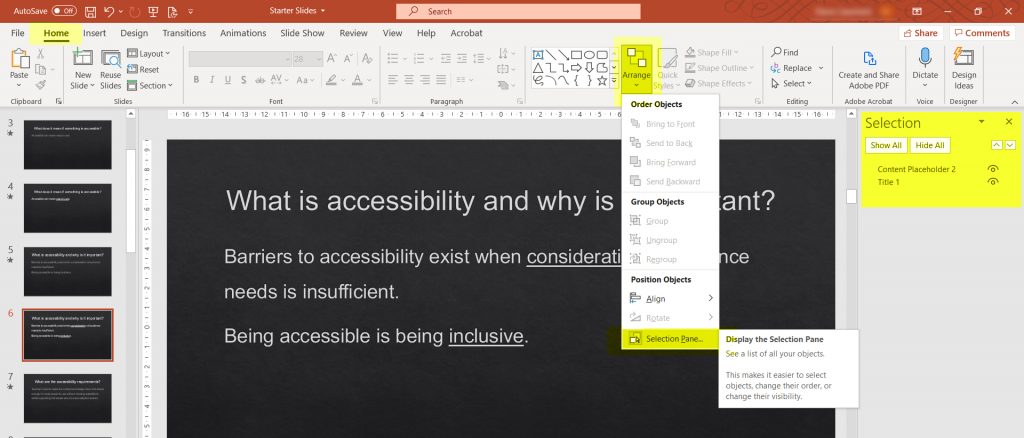Click the New Slide icon
Image resolution: width=1024 pixels, height=438 pixels.
tap(83, 59)
